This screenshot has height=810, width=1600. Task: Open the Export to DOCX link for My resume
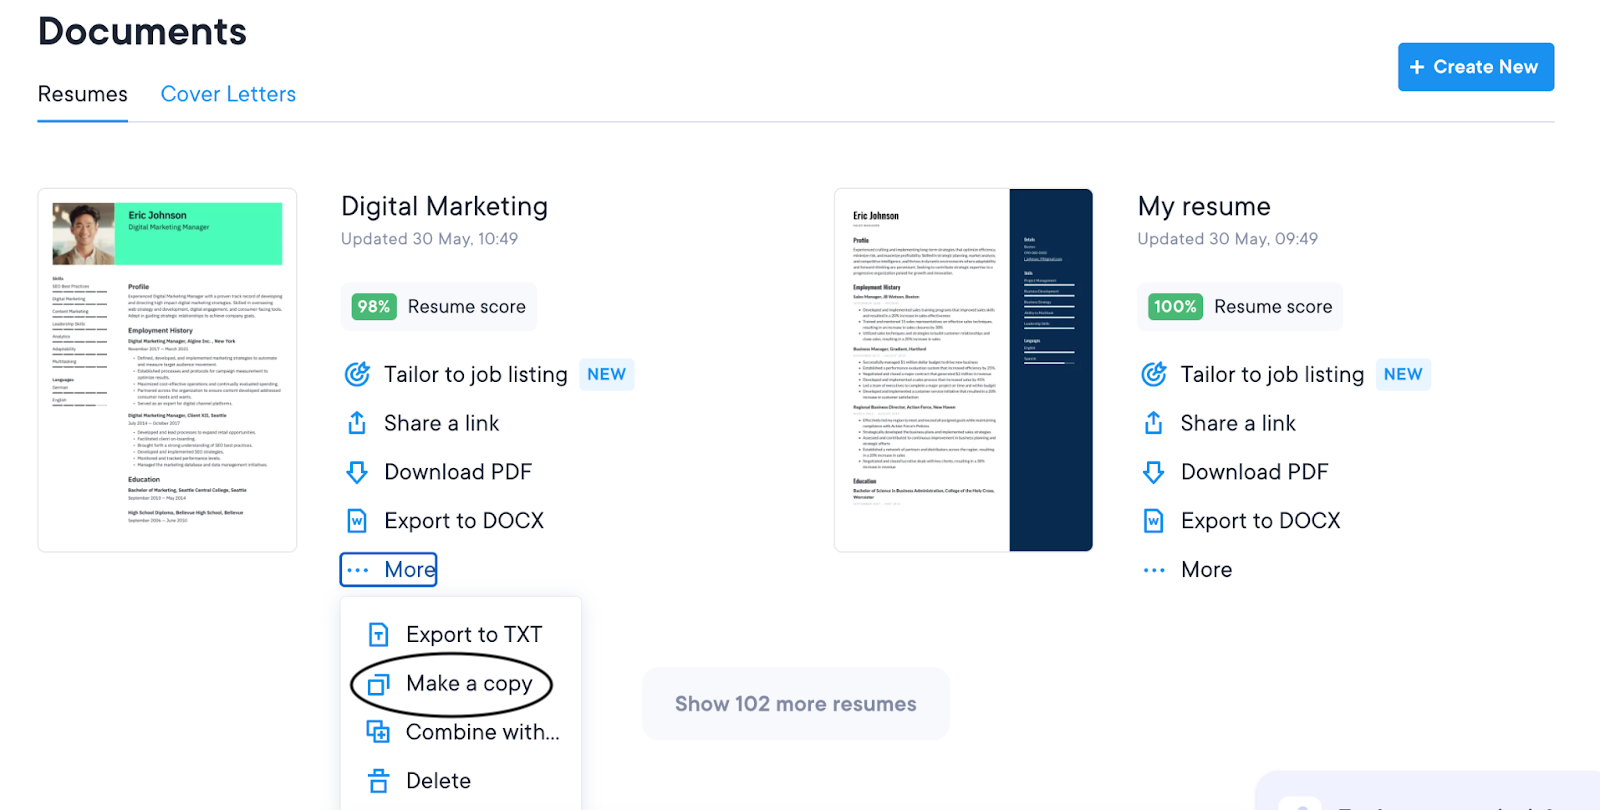pyautogui.click(x=1259, y=521)
